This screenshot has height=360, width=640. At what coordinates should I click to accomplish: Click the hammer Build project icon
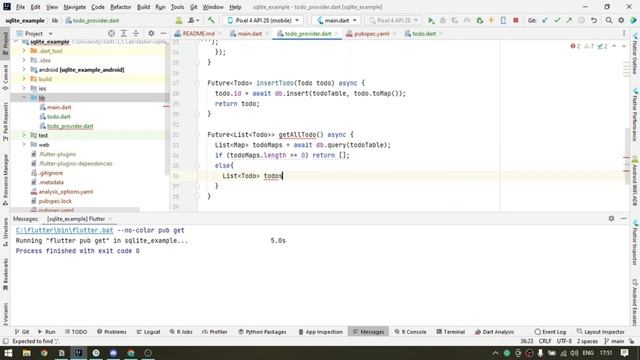[211, 20]
